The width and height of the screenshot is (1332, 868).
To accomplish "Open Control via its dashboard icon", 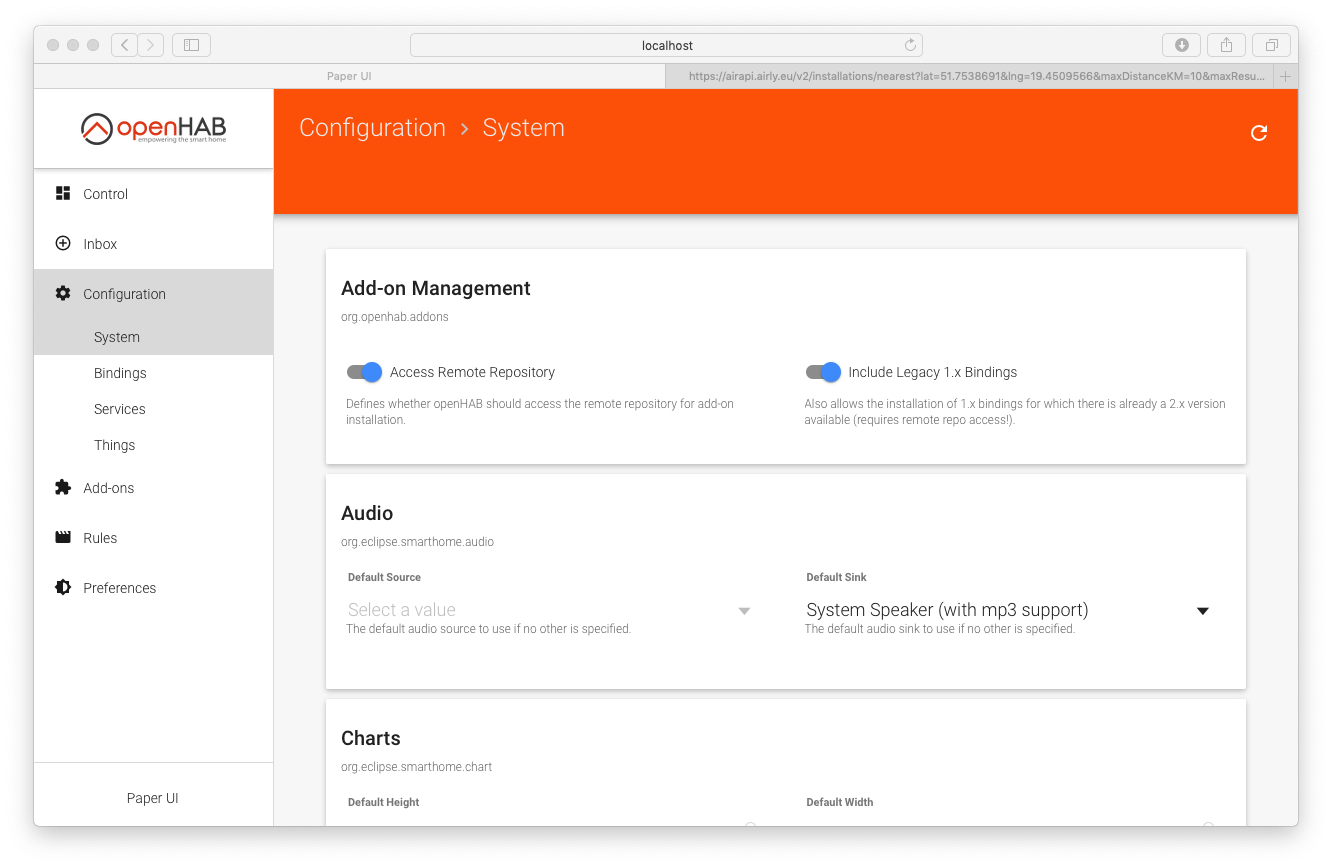I will click(63, 193).
